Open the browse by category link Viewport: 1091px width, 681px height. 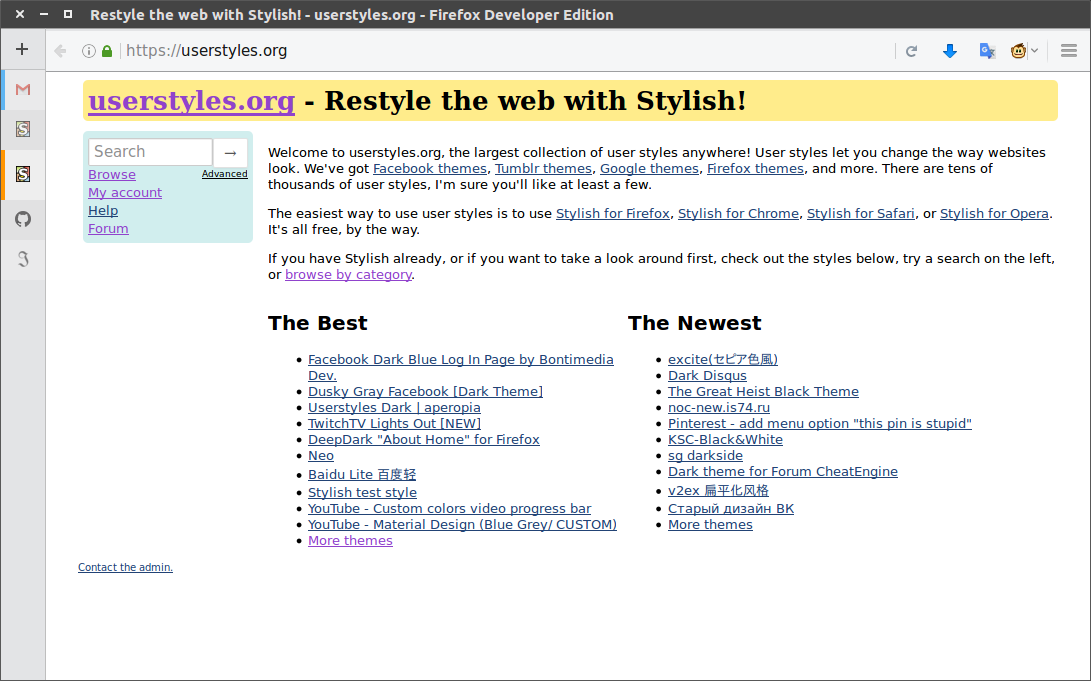(349, 275)
